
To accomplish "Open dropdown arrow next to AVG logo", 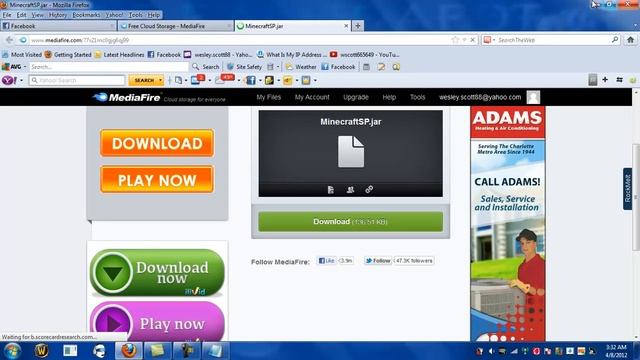I will [x=25, y=67].
